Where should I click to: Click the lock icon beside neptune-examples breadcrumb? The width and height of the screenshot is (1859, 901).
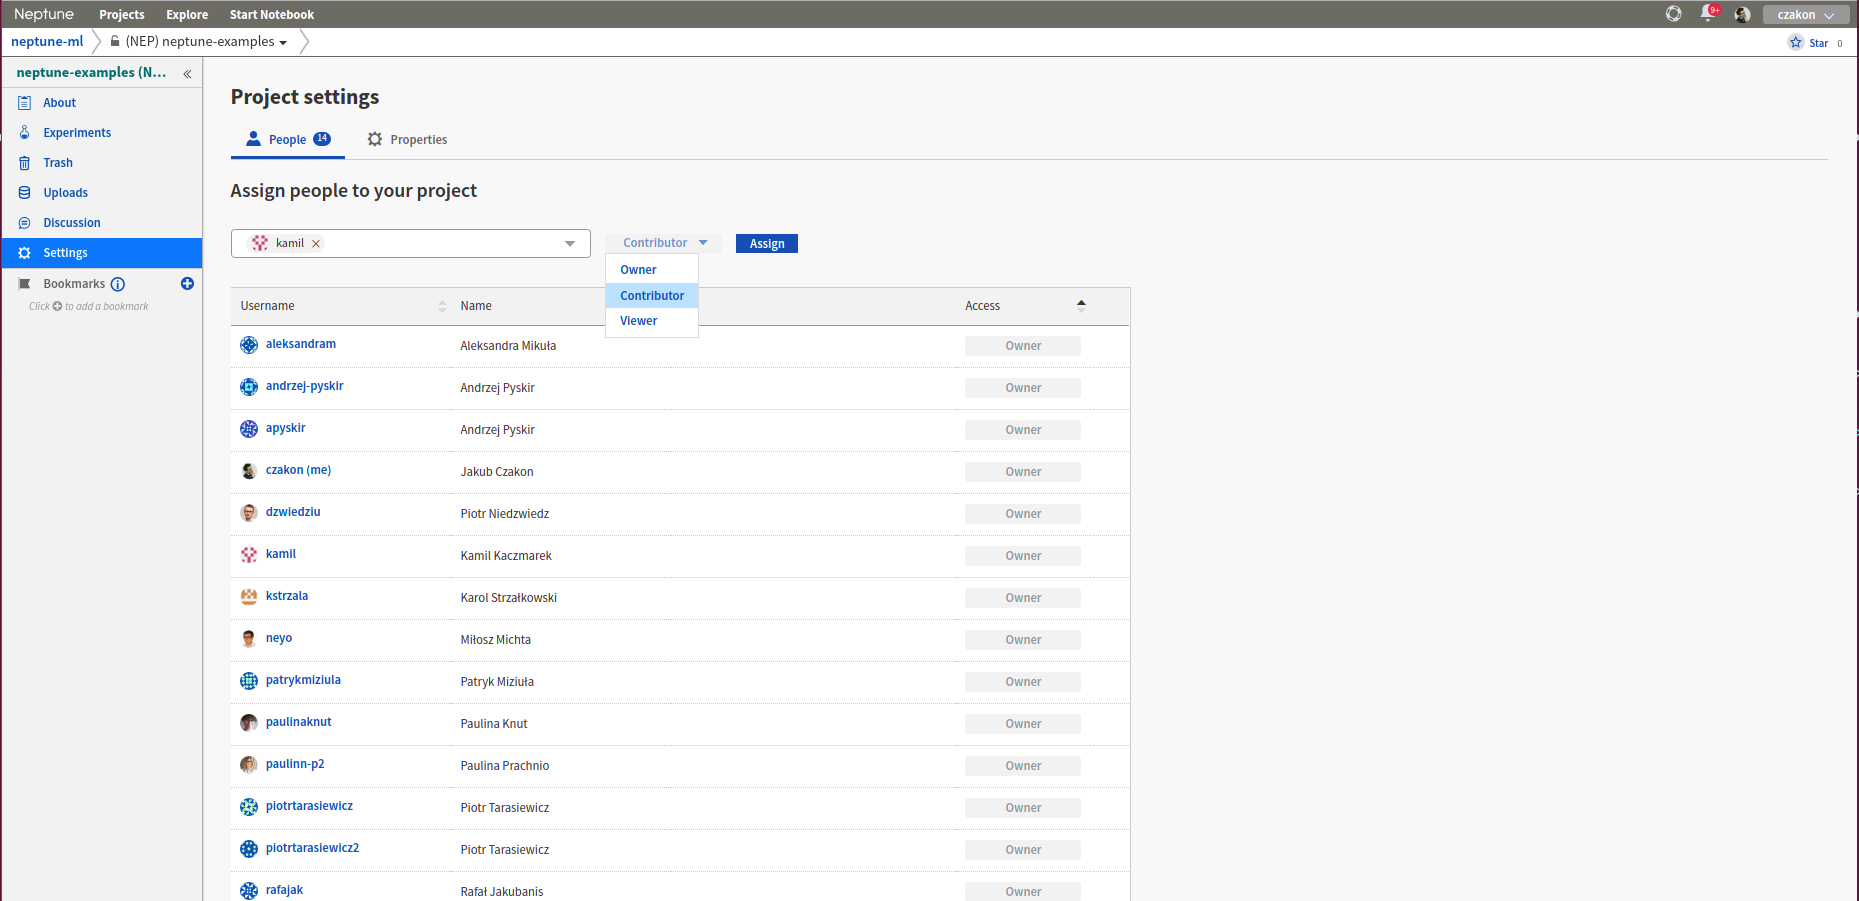[x=115, y=41]
